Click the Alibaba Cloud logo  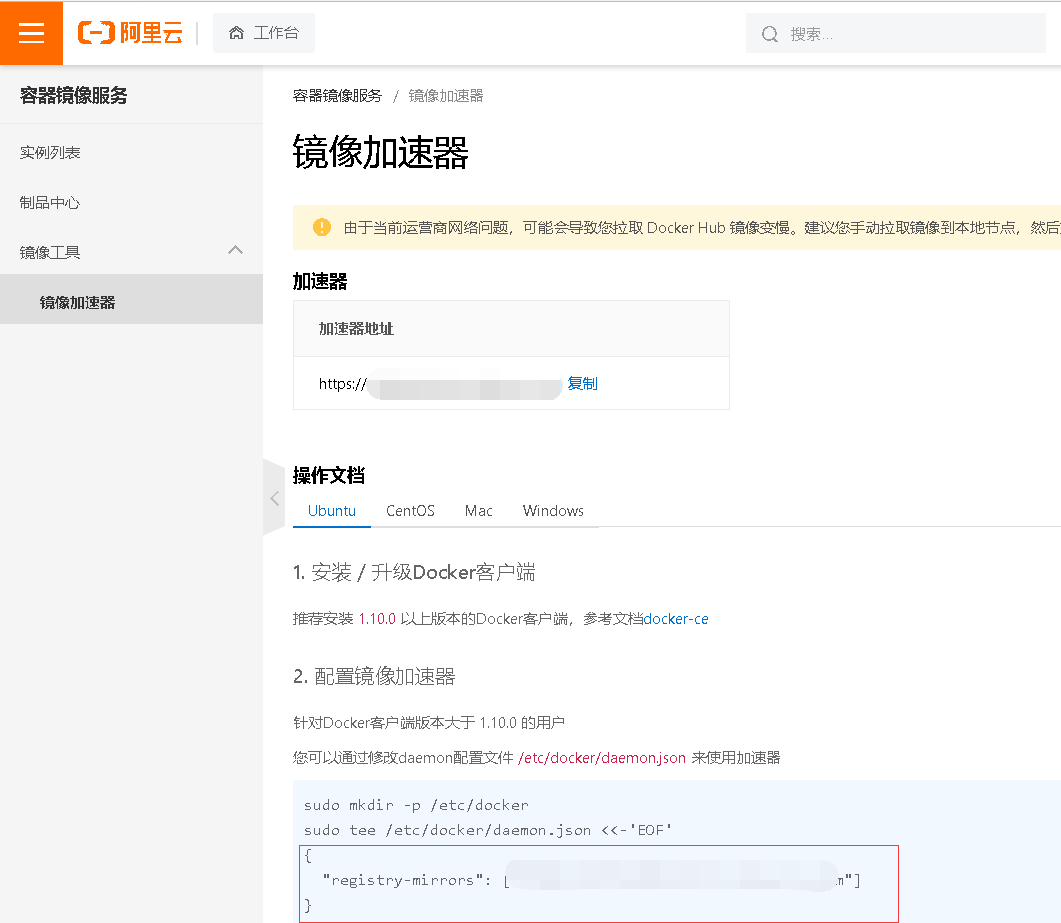coord(130,32)
